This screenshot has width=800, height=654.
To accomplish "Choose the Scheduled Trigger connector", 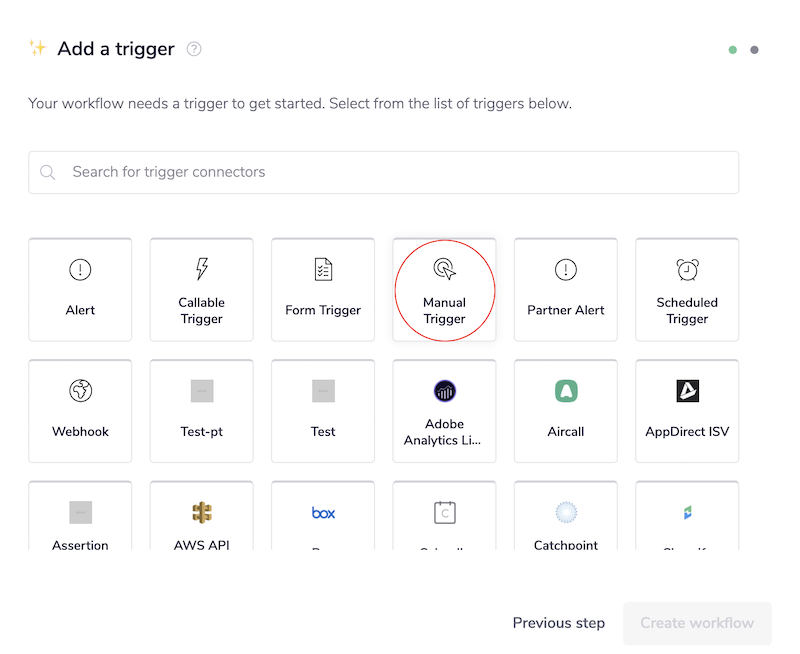I will 686,290.
